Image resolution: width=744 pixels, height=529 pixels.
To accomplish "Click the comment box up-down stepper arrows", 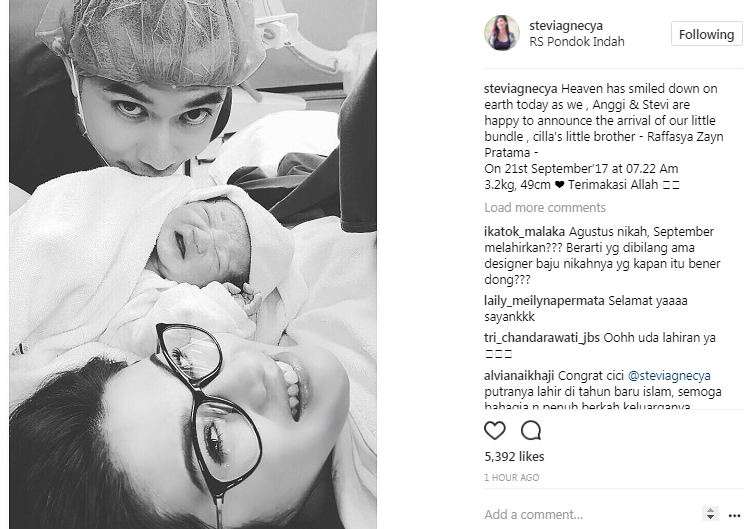I will (x=710, y=513).
